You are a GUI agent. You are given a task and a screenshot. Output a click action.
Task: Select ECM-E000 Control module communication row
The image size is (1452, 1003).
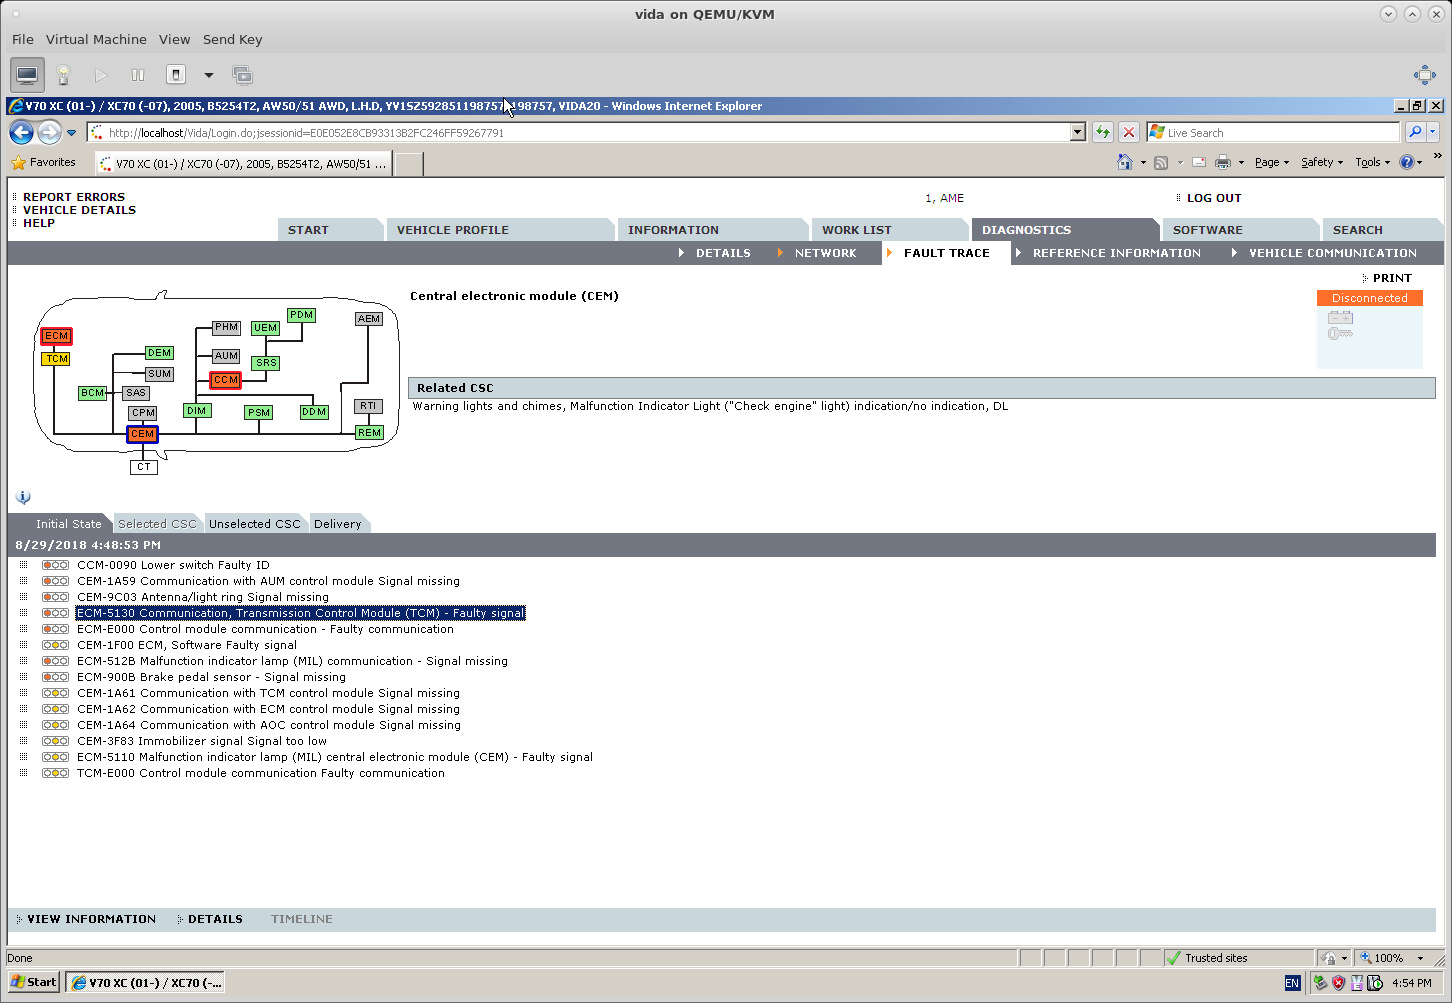pyautogui.click(x=265, y=629)
